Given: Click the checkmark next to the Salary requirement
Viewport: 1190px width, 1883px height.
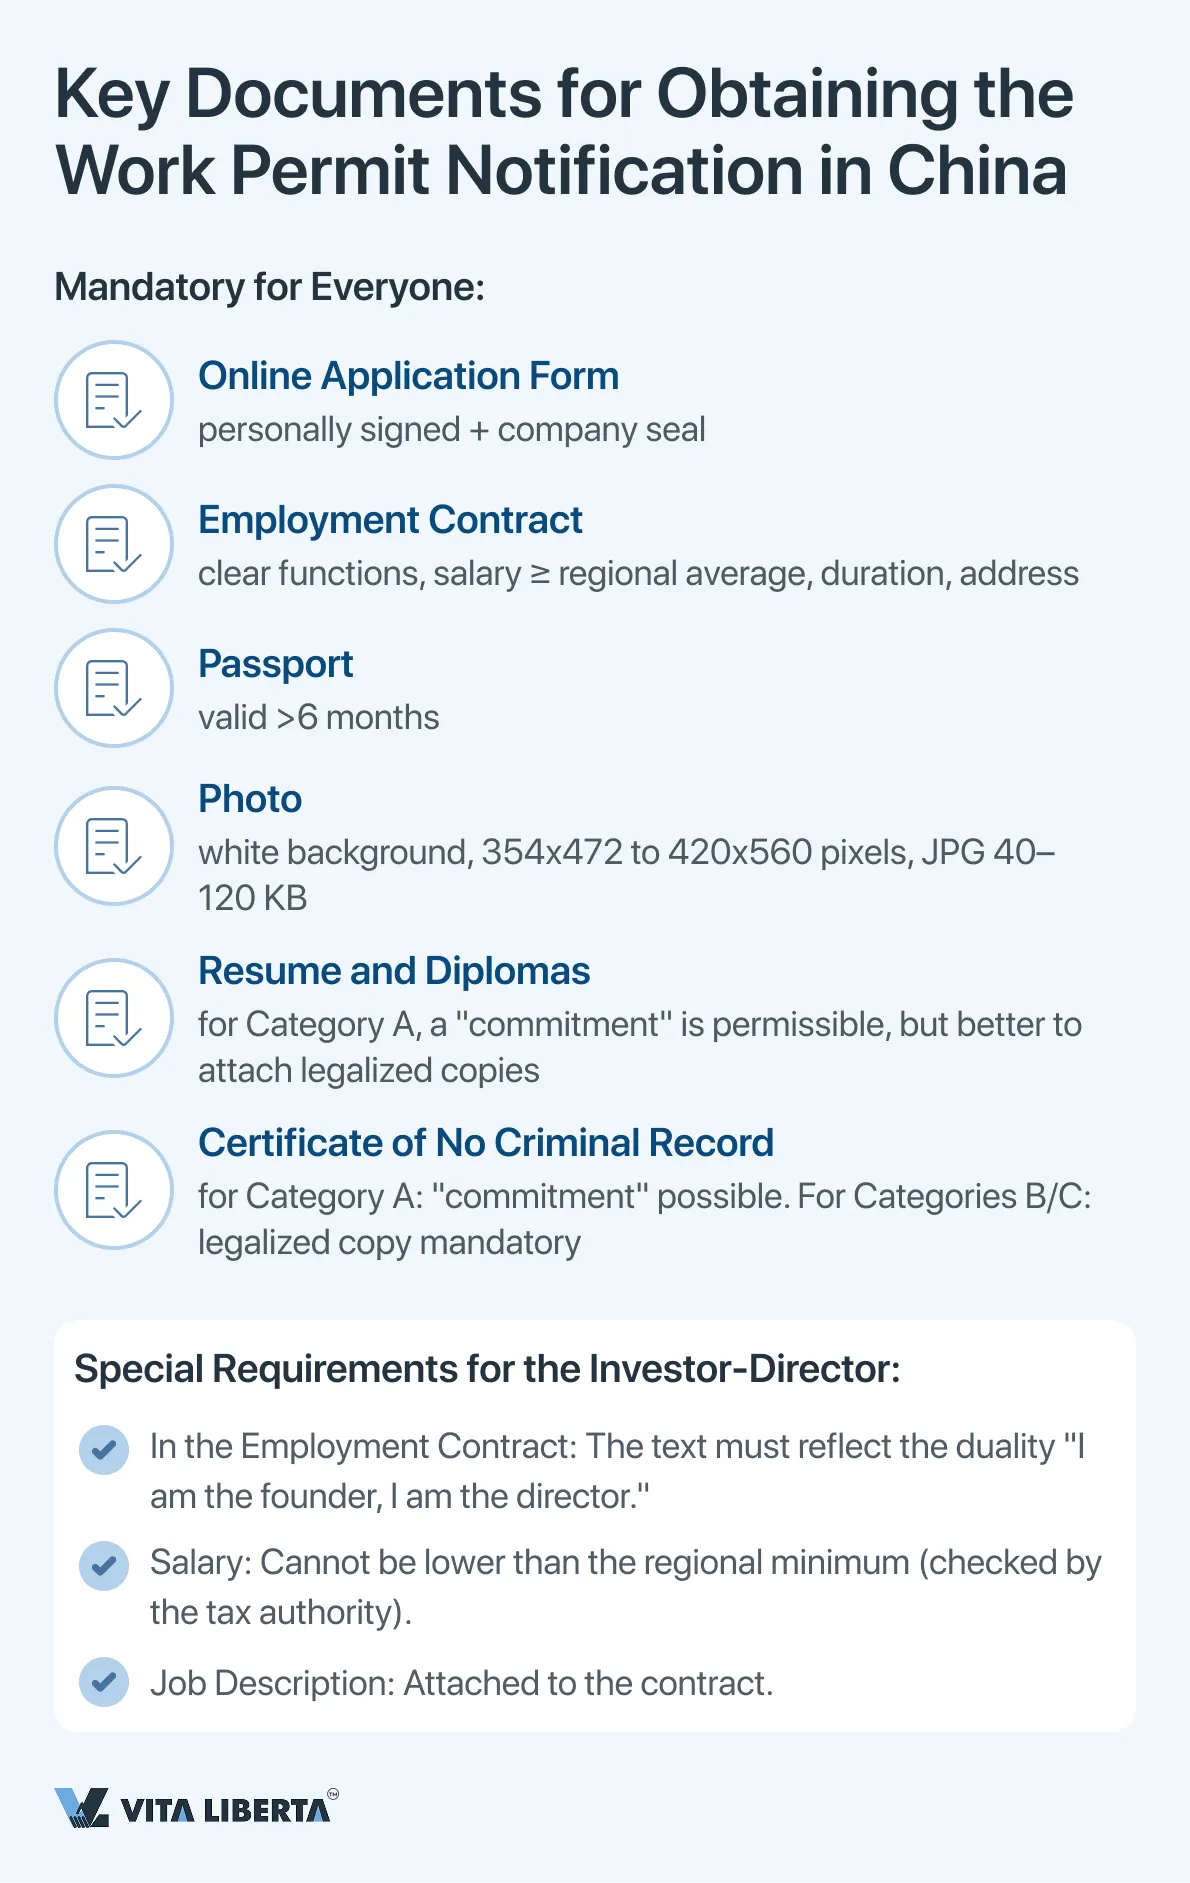Looking at the screenshot, I should click(x=104, y=1565).
